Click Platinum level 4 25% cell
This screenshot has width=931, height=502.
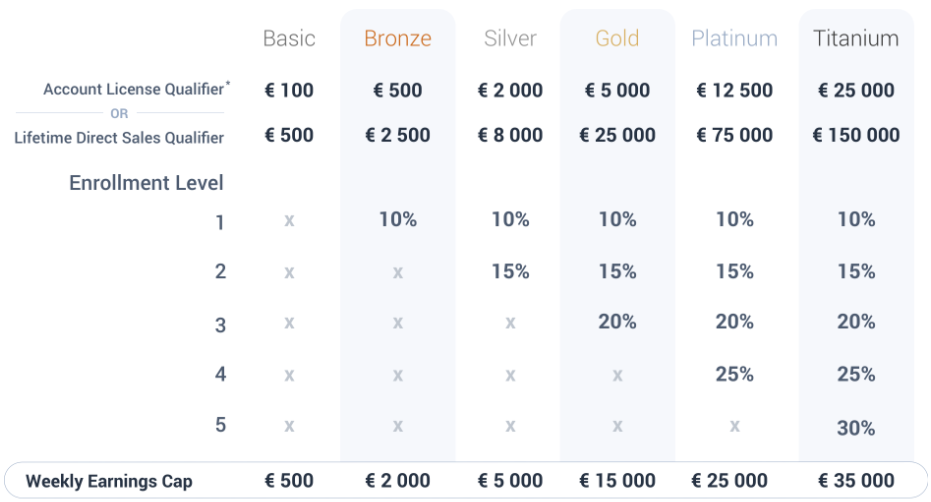[734, 374]
